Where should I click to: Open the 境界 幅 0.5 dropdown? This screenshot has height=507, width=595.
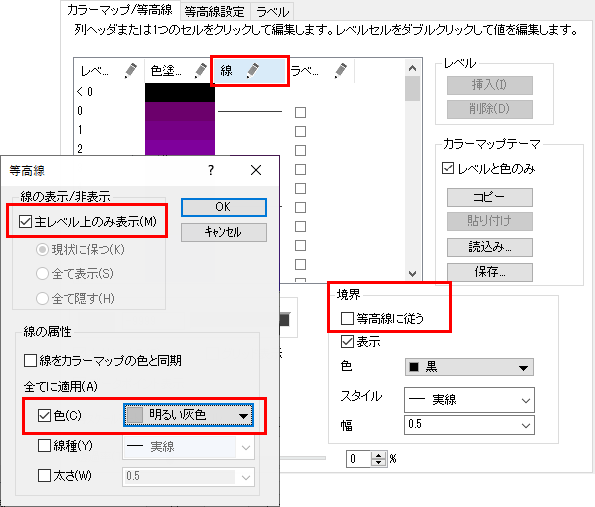469,425
